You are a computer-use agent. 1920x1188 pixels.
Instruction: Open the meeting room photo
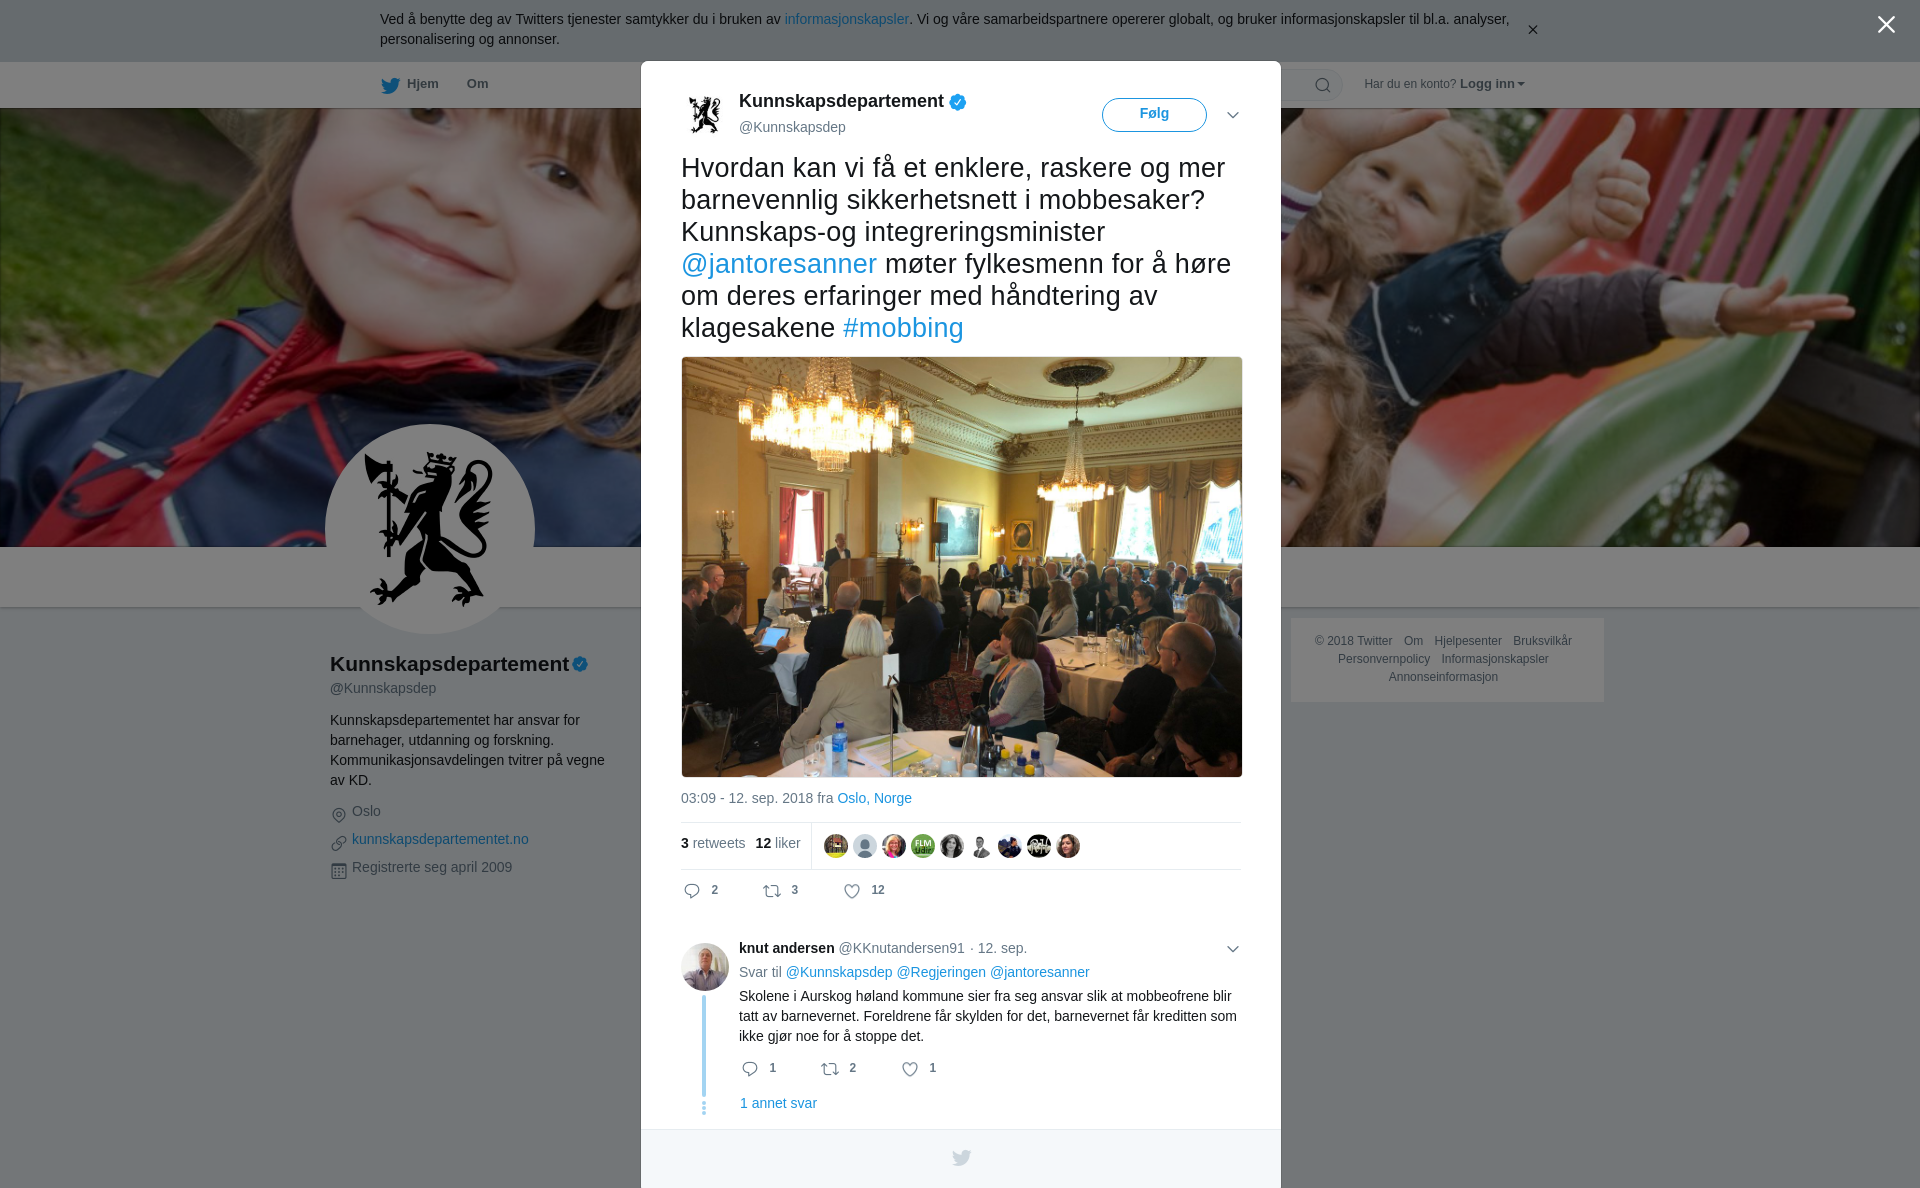point(962,567)
